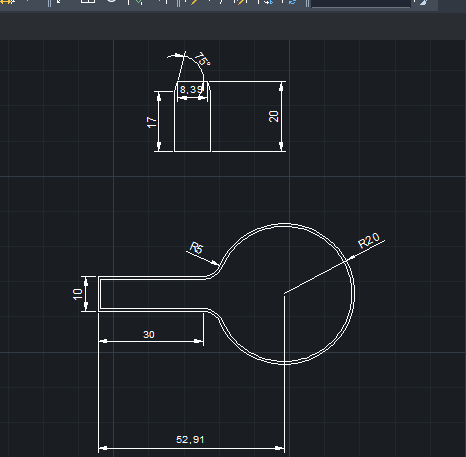Select the 30 horizontal dimension text

click(149, 334)
